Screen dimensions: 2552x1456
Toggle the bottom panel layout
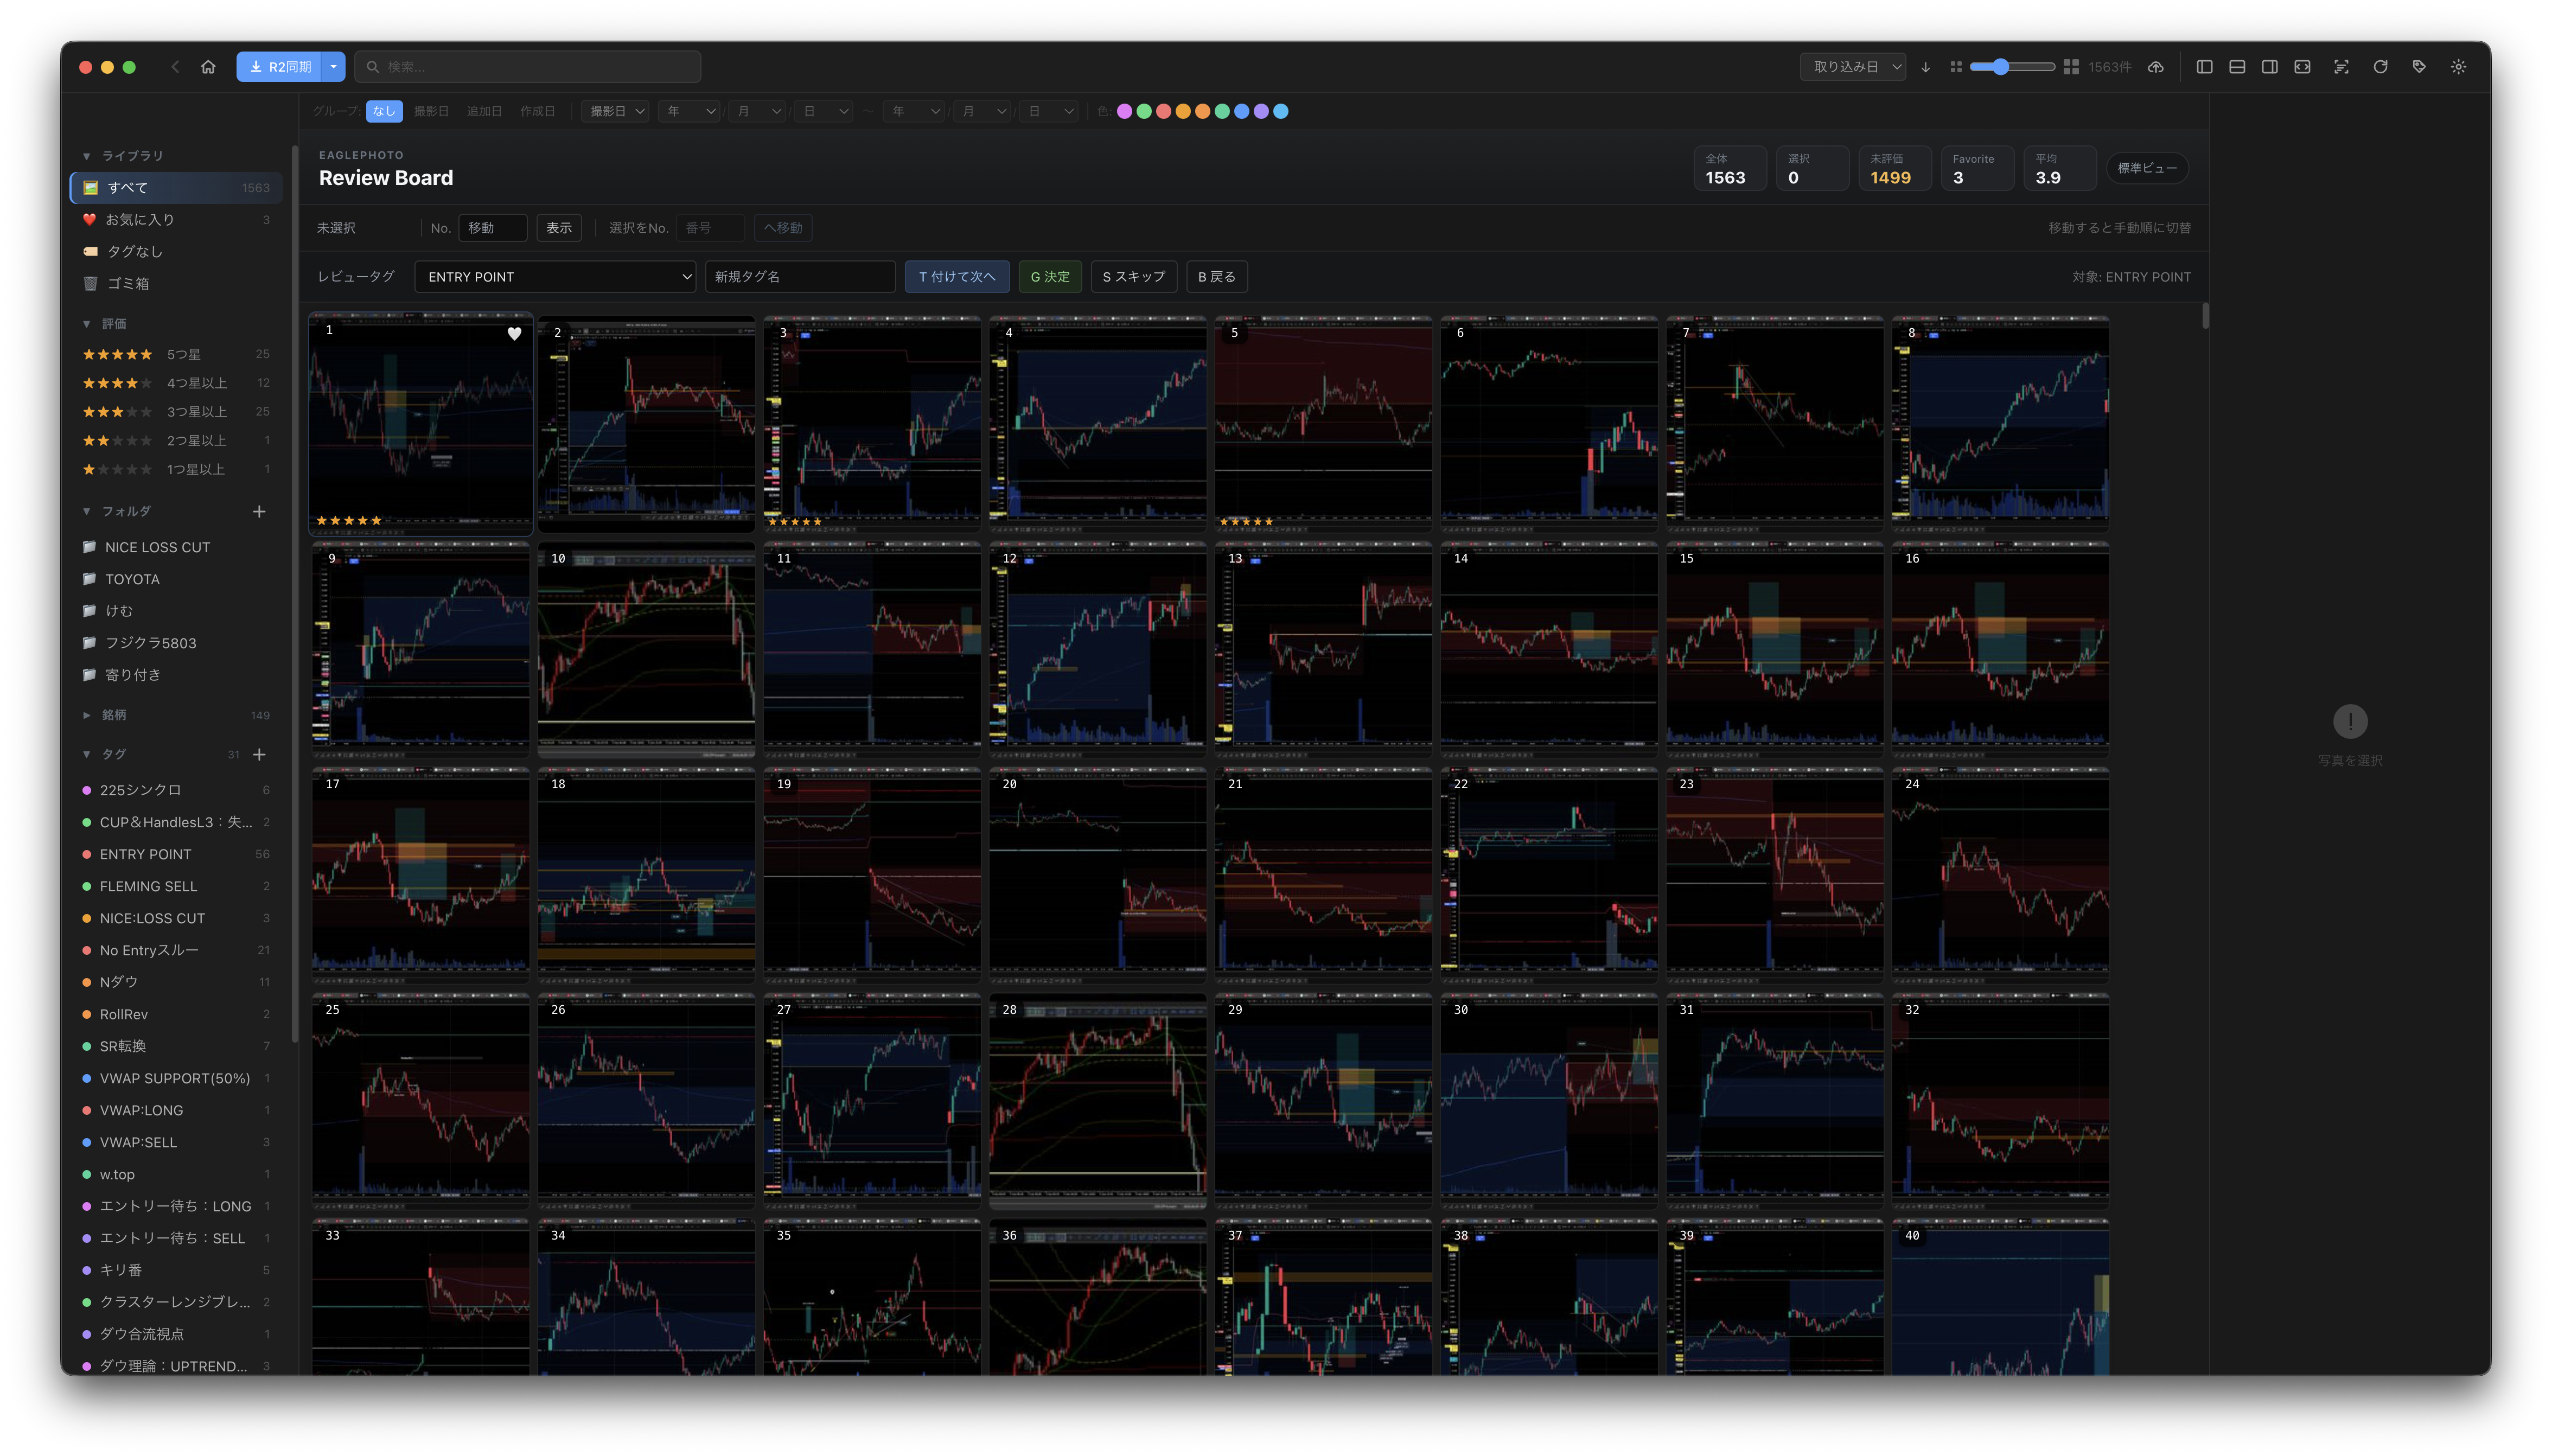[2237, 67]
